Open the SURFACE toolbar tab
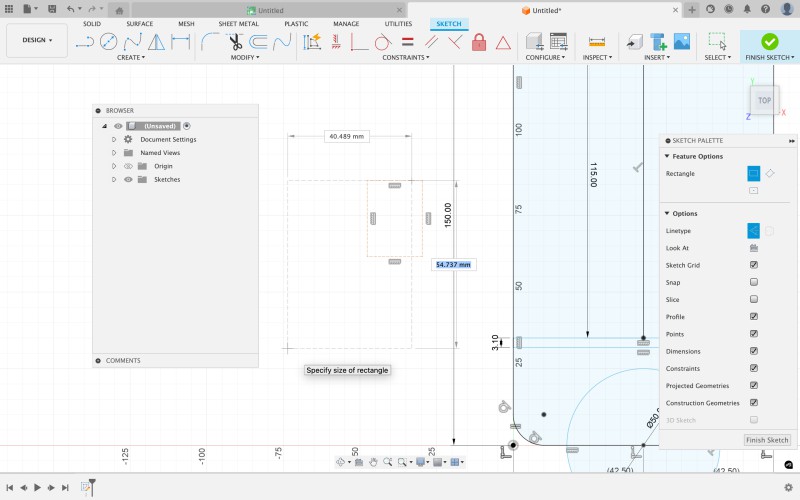 139,23
